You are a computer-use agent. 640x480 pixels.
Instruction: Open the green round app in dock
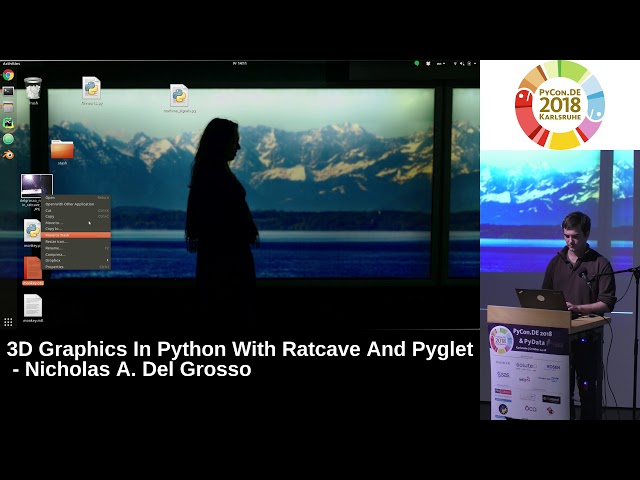pos(8,139)
